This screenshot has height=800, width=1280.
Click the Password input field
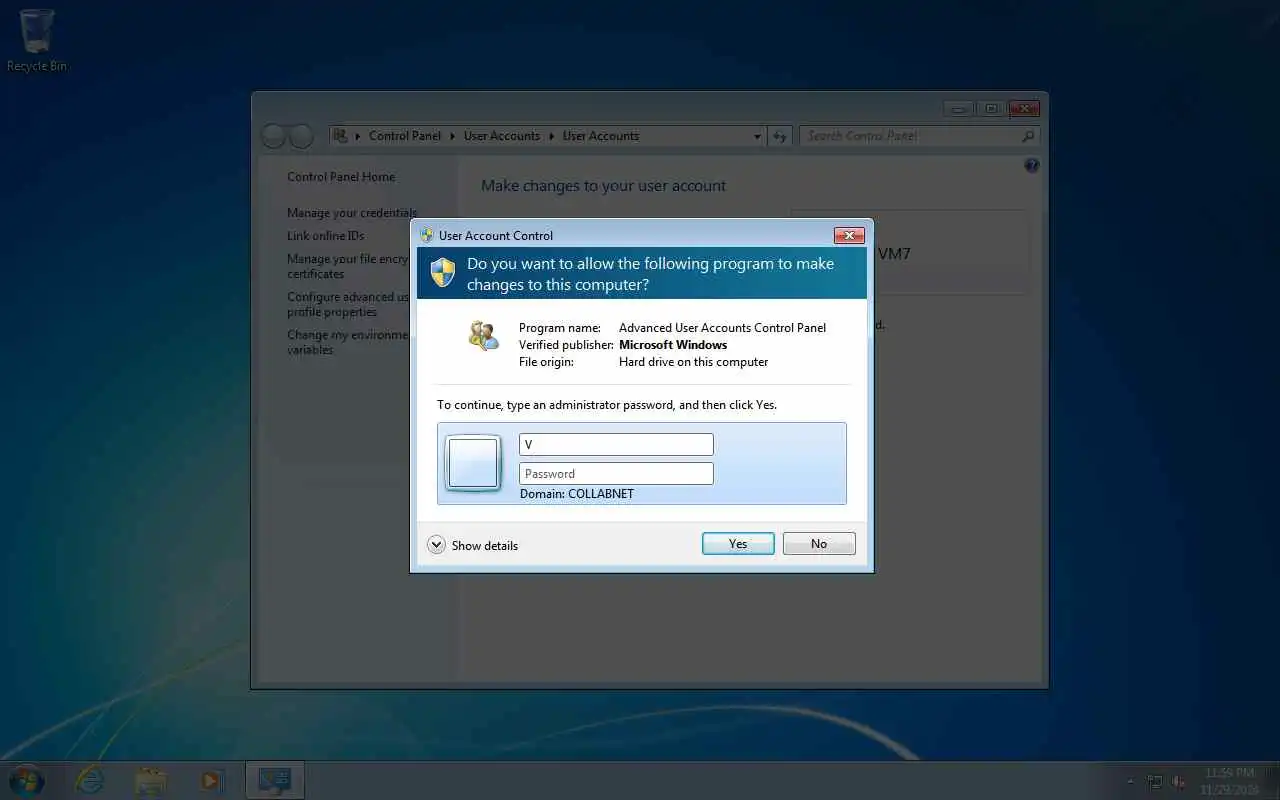pos(616,473)
